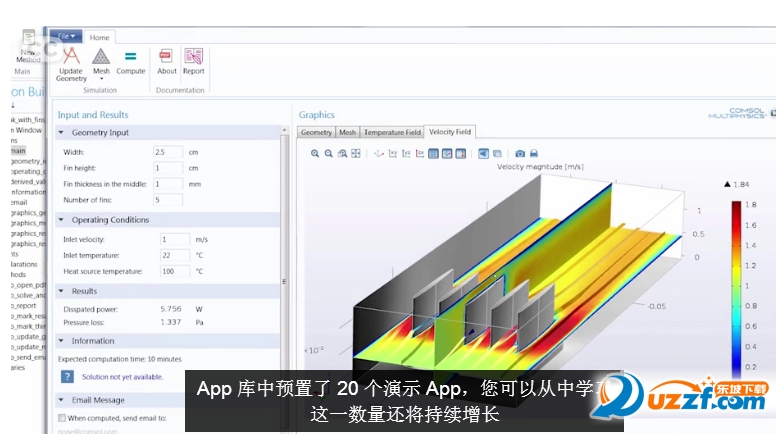Collapse the Operating Conditions section
The width and height of the screenshot is (776, 434).
(x=61, y=220)
